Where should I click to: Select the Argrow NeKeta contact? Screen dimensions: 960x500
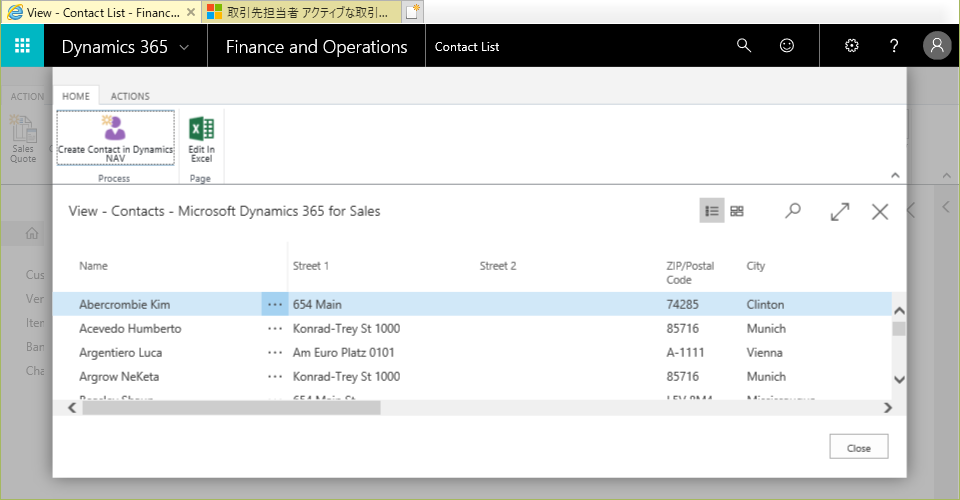pyautogui.click(x=119, y=376)
